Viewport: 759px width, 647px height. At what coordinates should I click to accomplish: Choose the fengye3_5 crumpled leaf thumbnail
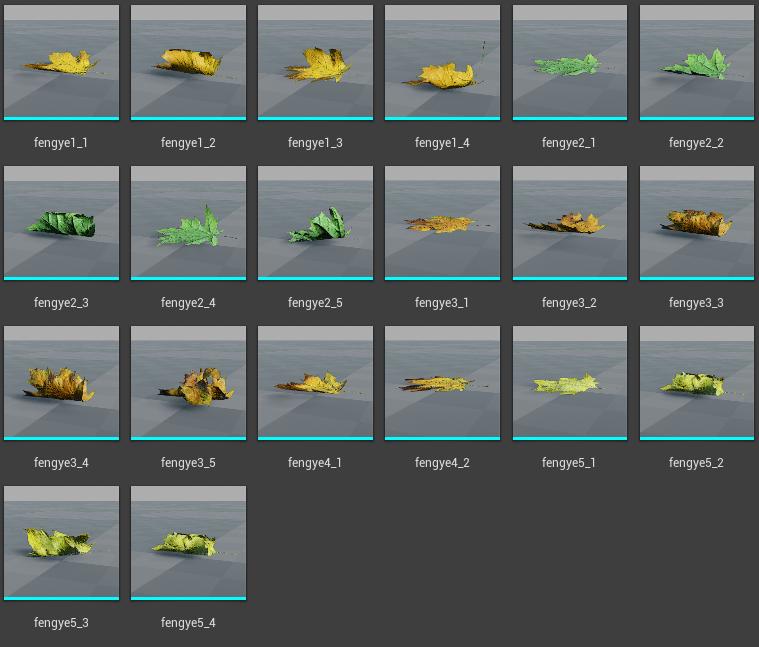(188, 383)
